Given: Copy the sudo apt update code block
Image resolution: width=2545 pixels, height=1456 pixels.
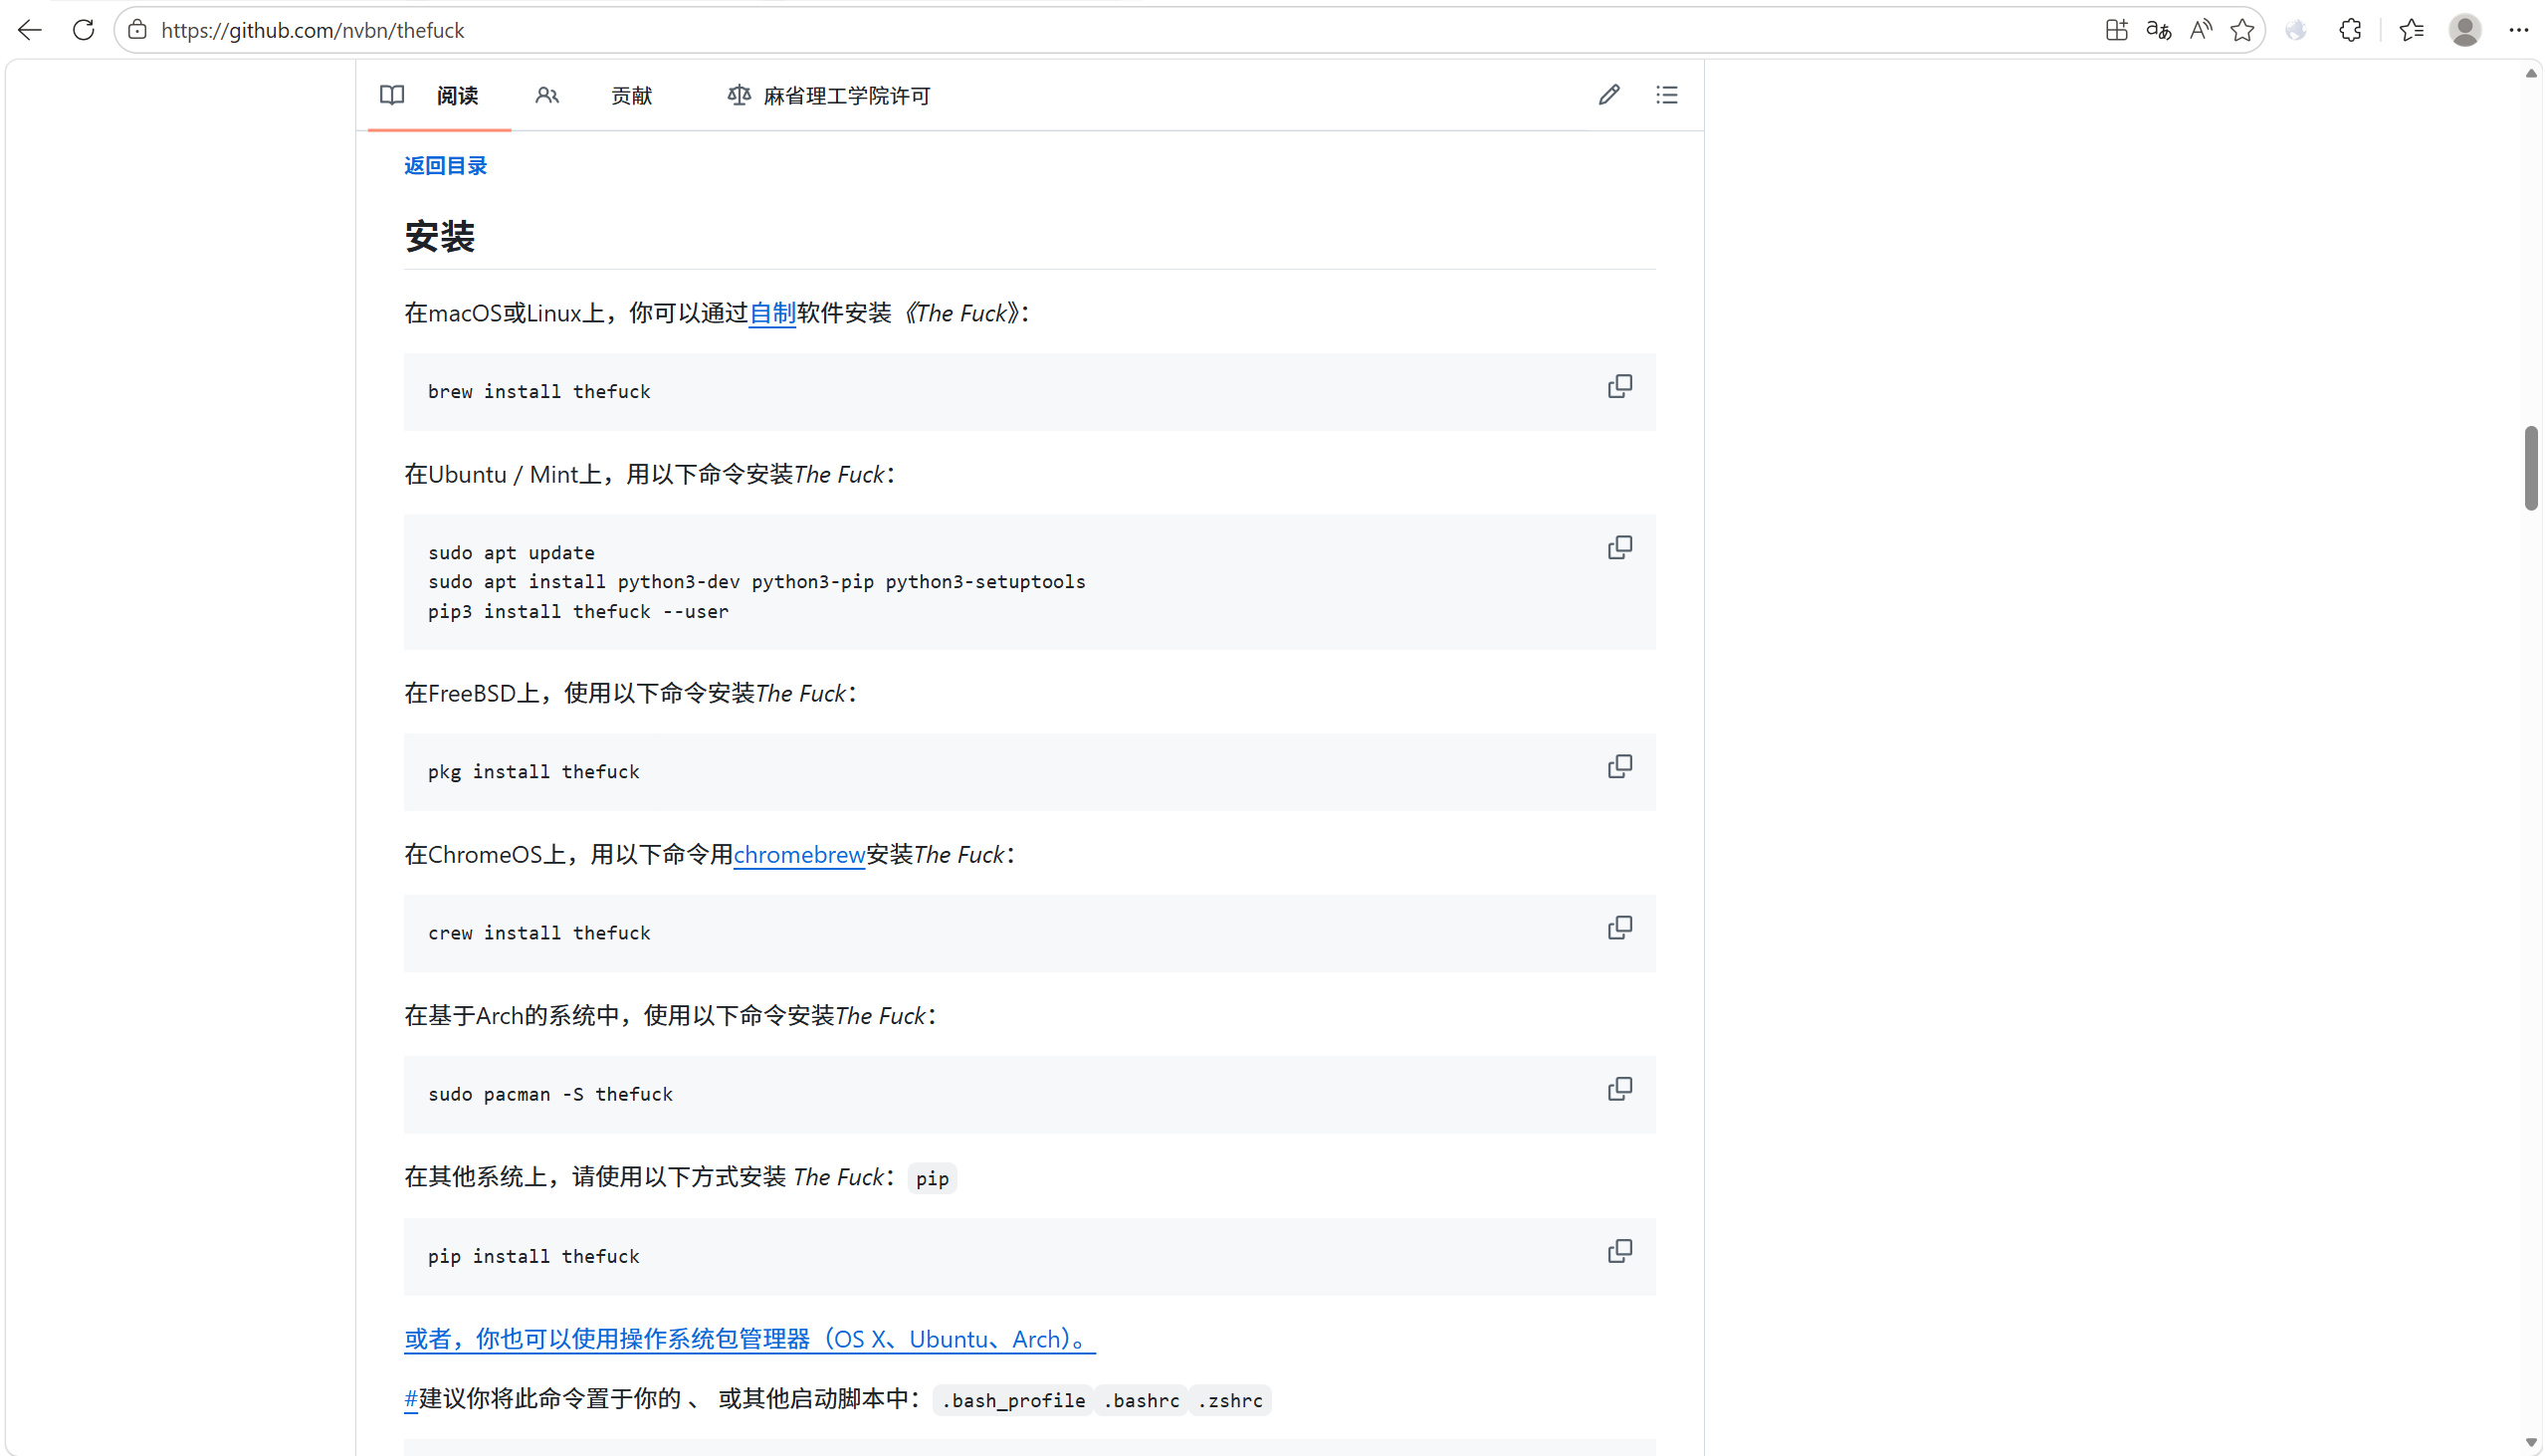Looking at the screenshot, I should (1619, 547).
